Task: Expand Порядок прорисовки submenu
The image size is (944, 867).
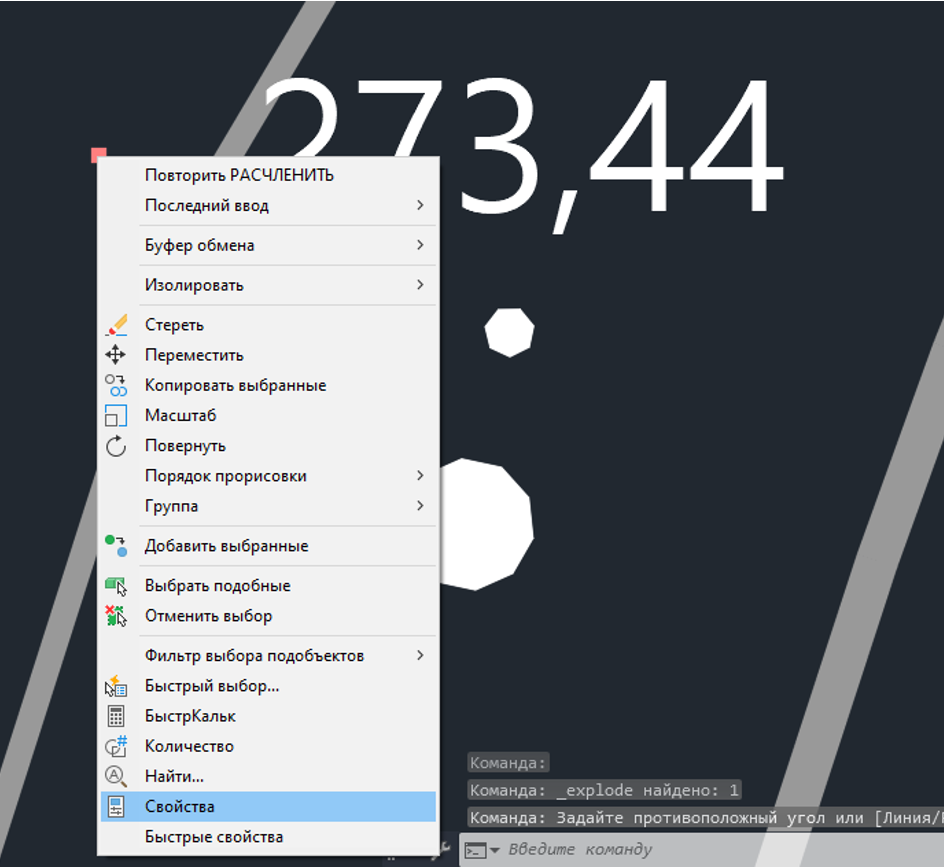Action: pos(420,476)
